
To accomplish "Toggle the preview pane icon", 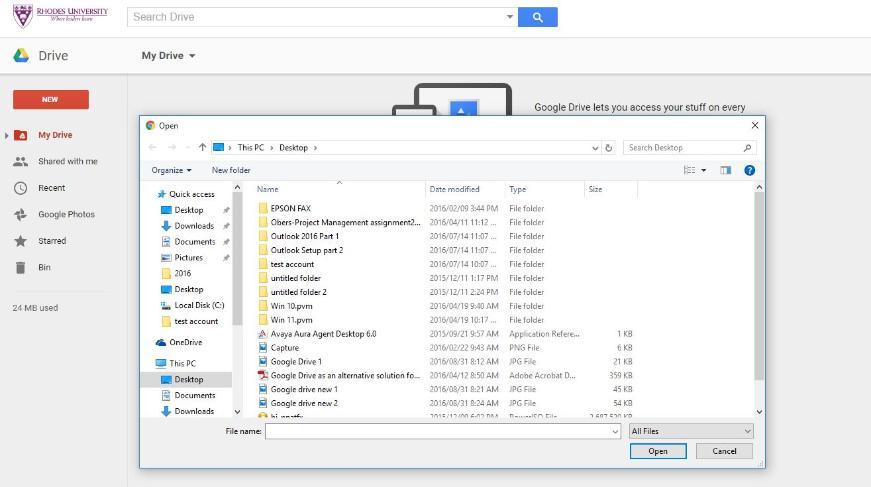I will click(725, 170).
